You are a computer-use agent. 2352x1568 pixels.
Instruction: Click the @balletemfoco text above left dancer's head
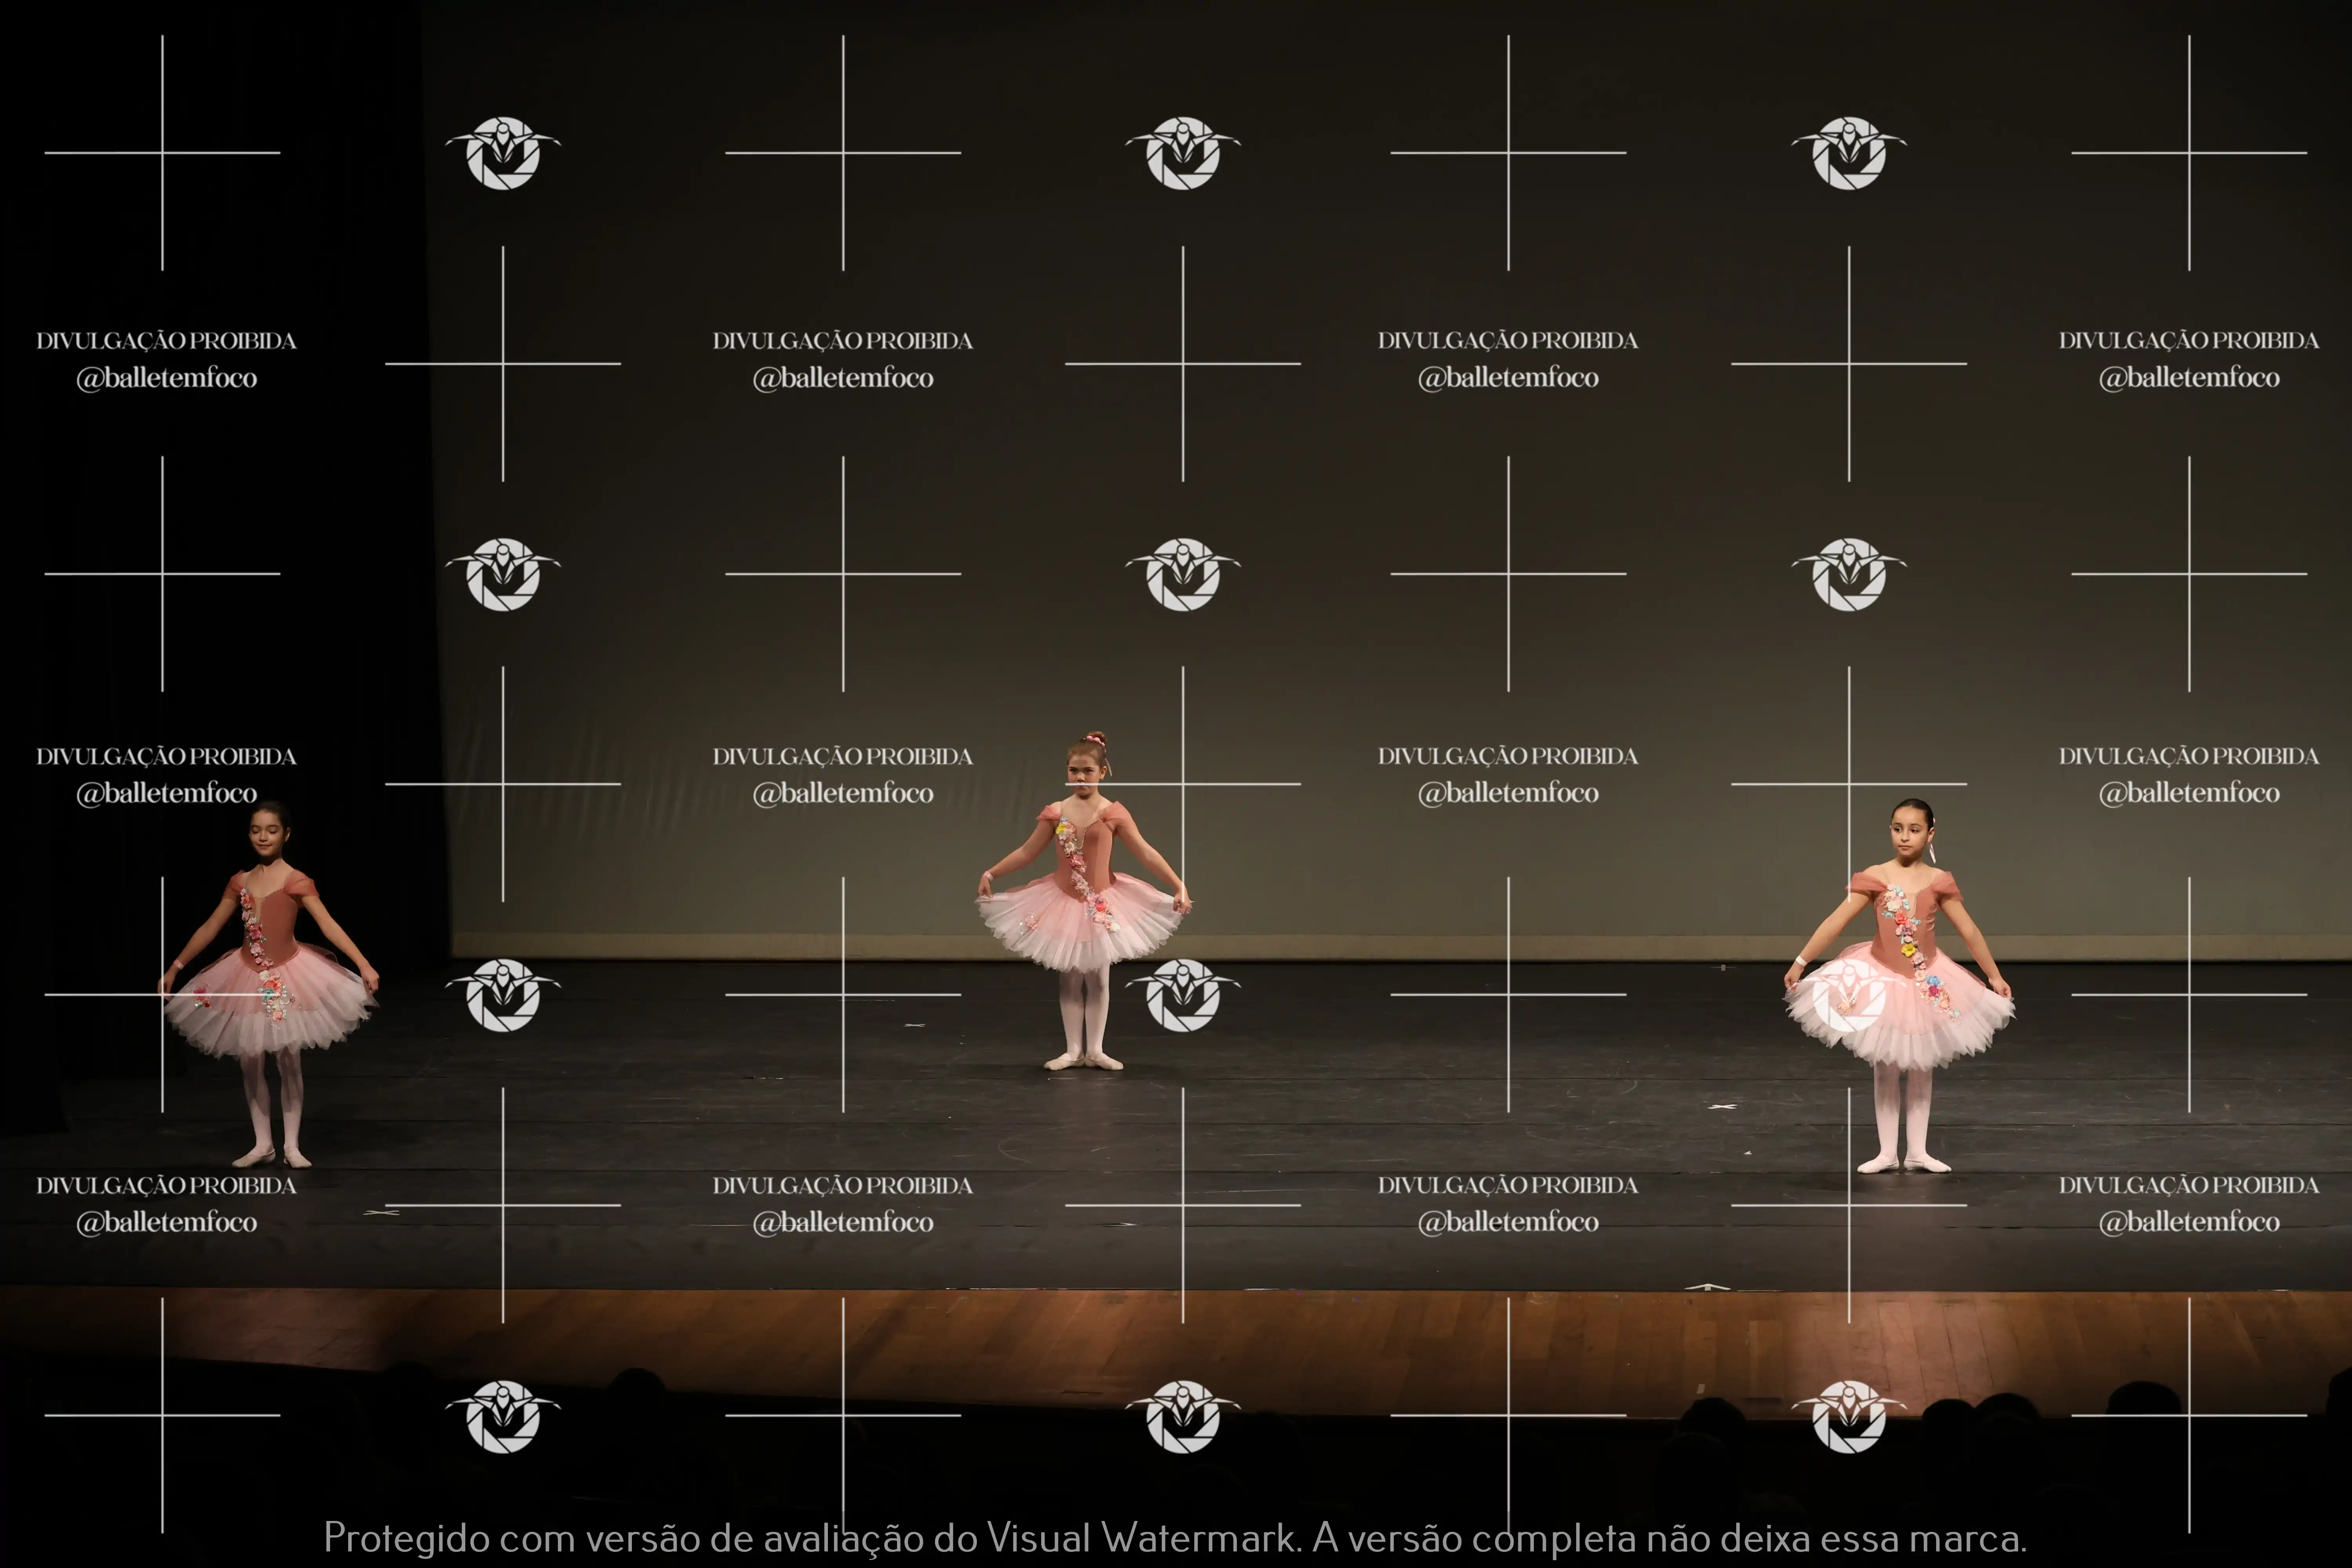(167, 793)
